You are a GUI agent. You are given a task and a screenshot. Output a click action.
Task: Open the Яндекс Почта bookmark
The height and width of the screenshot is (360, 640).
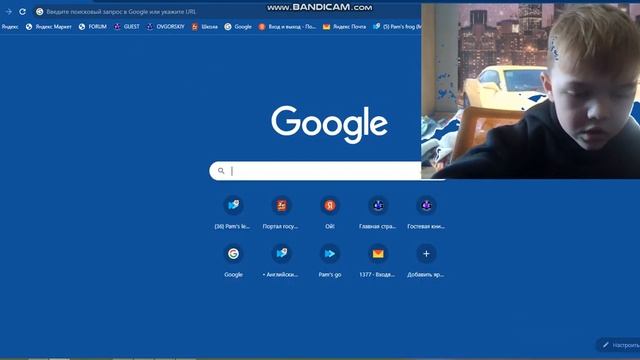coord(344,27)
